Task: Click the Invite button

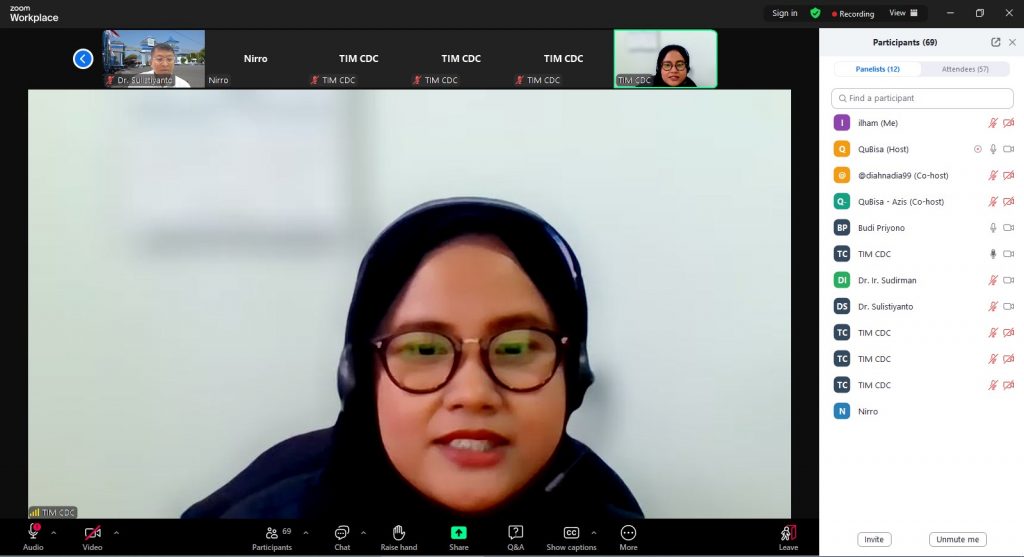Action: pos(873,539)
